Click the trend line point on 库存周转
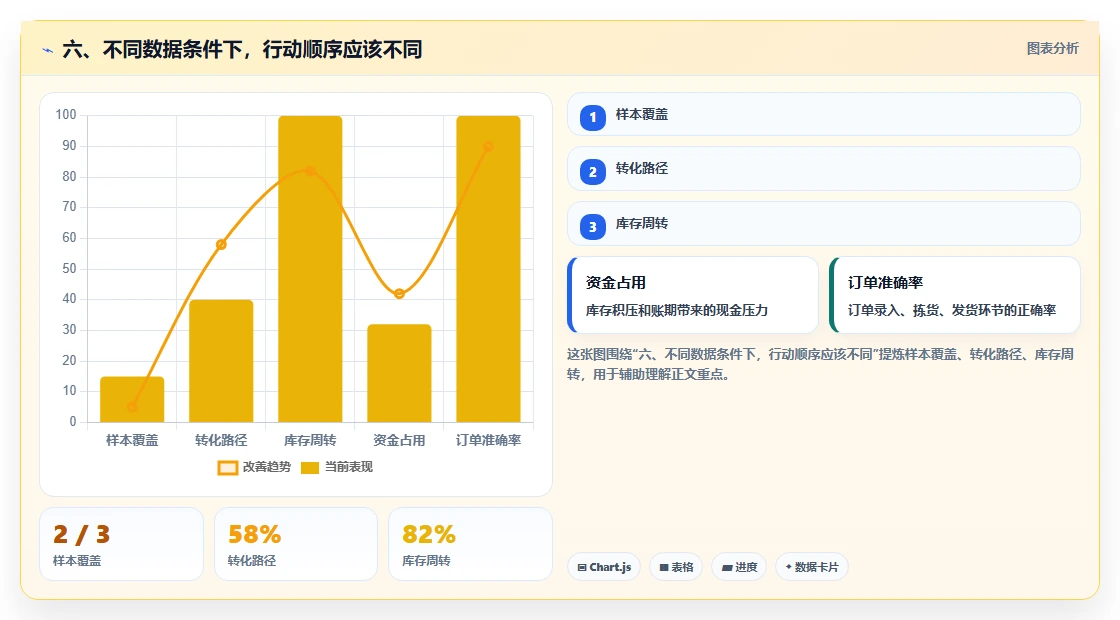The width and height of the screenshot is (1120, 620). point(310,171)
